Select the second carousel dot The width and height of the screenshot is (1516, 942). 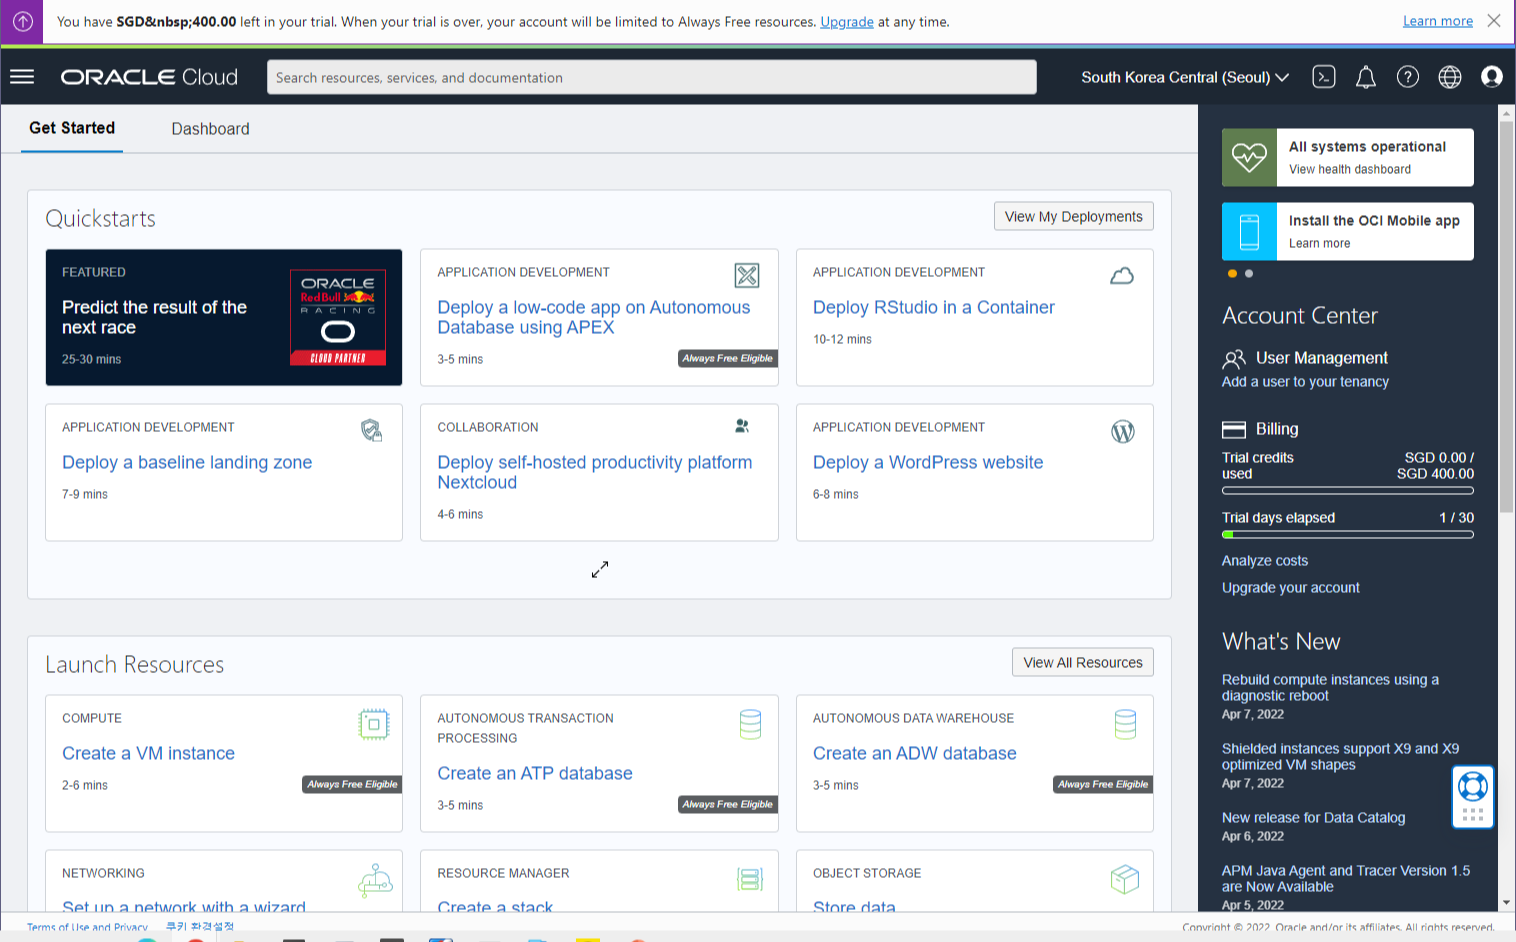coord(1248,273)
